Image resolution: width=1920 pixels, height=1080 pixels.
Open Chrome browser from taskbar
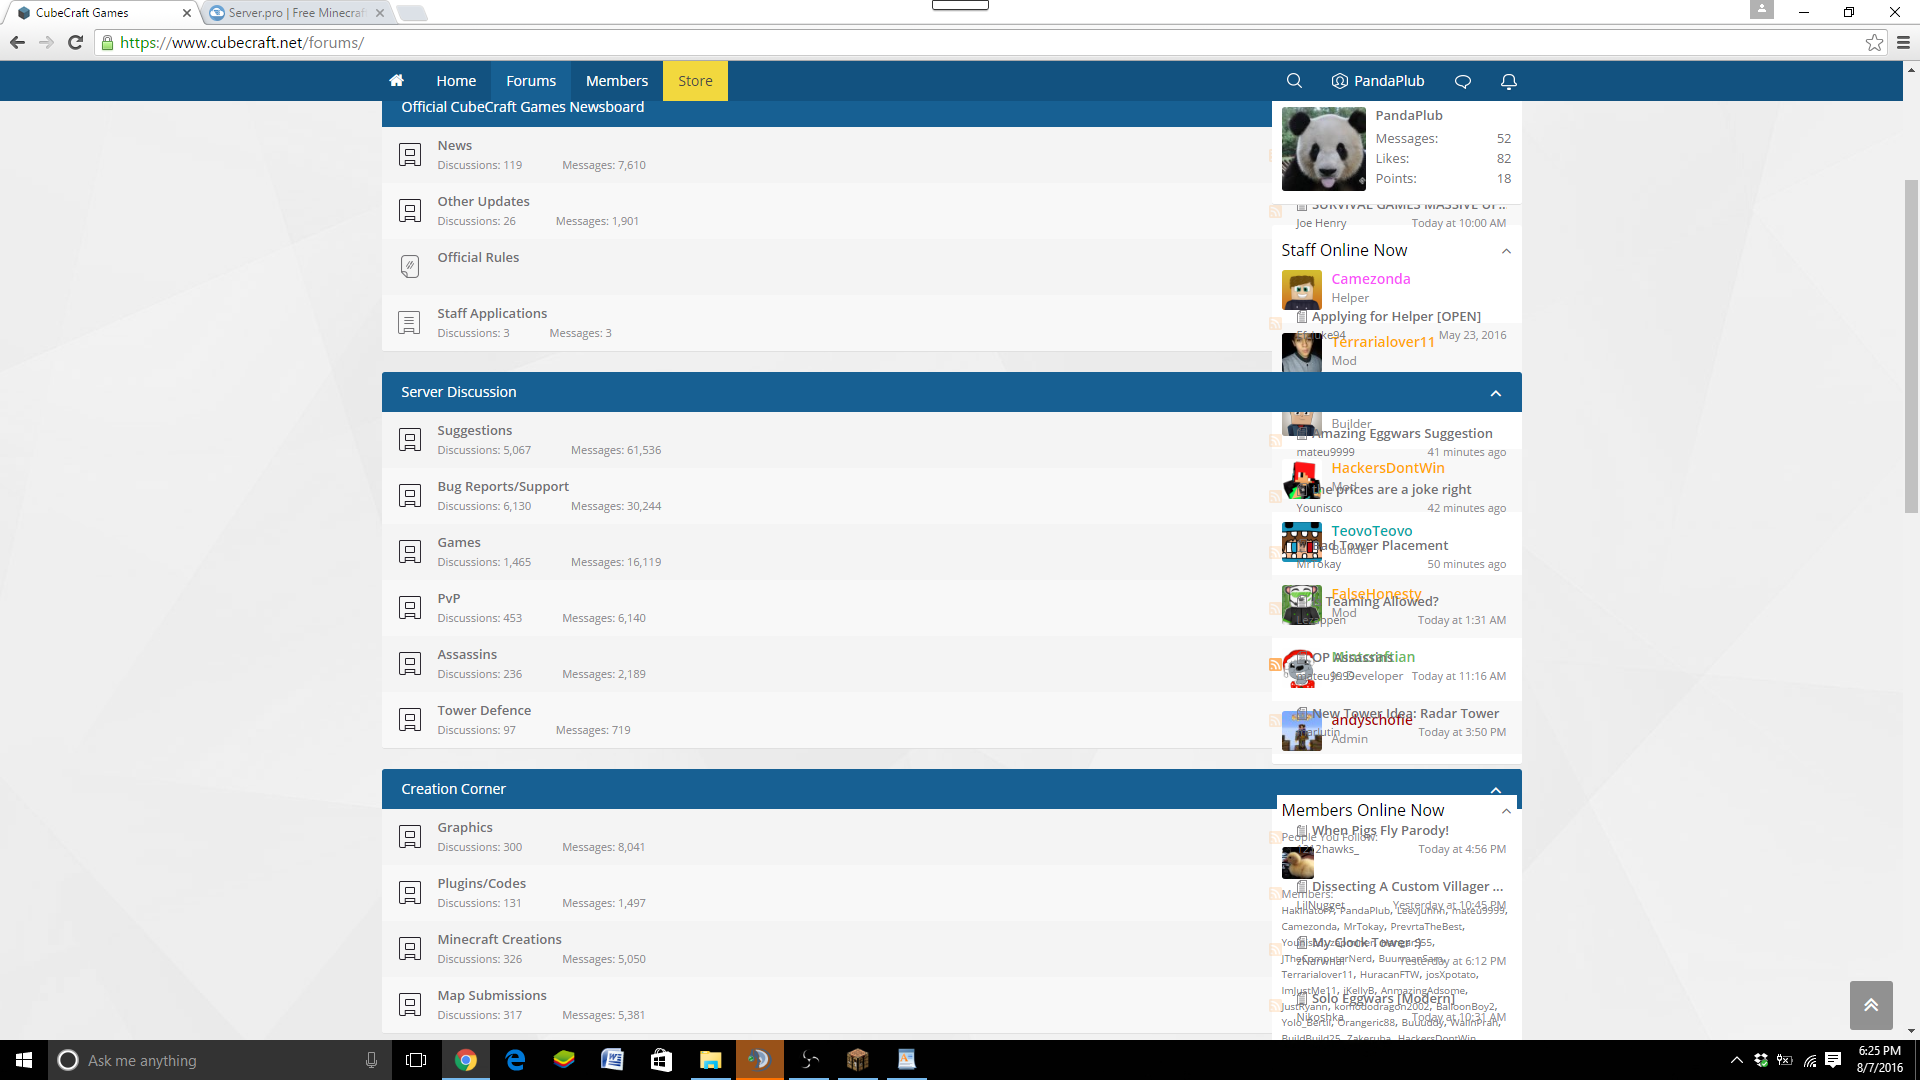coord(466,1060)
